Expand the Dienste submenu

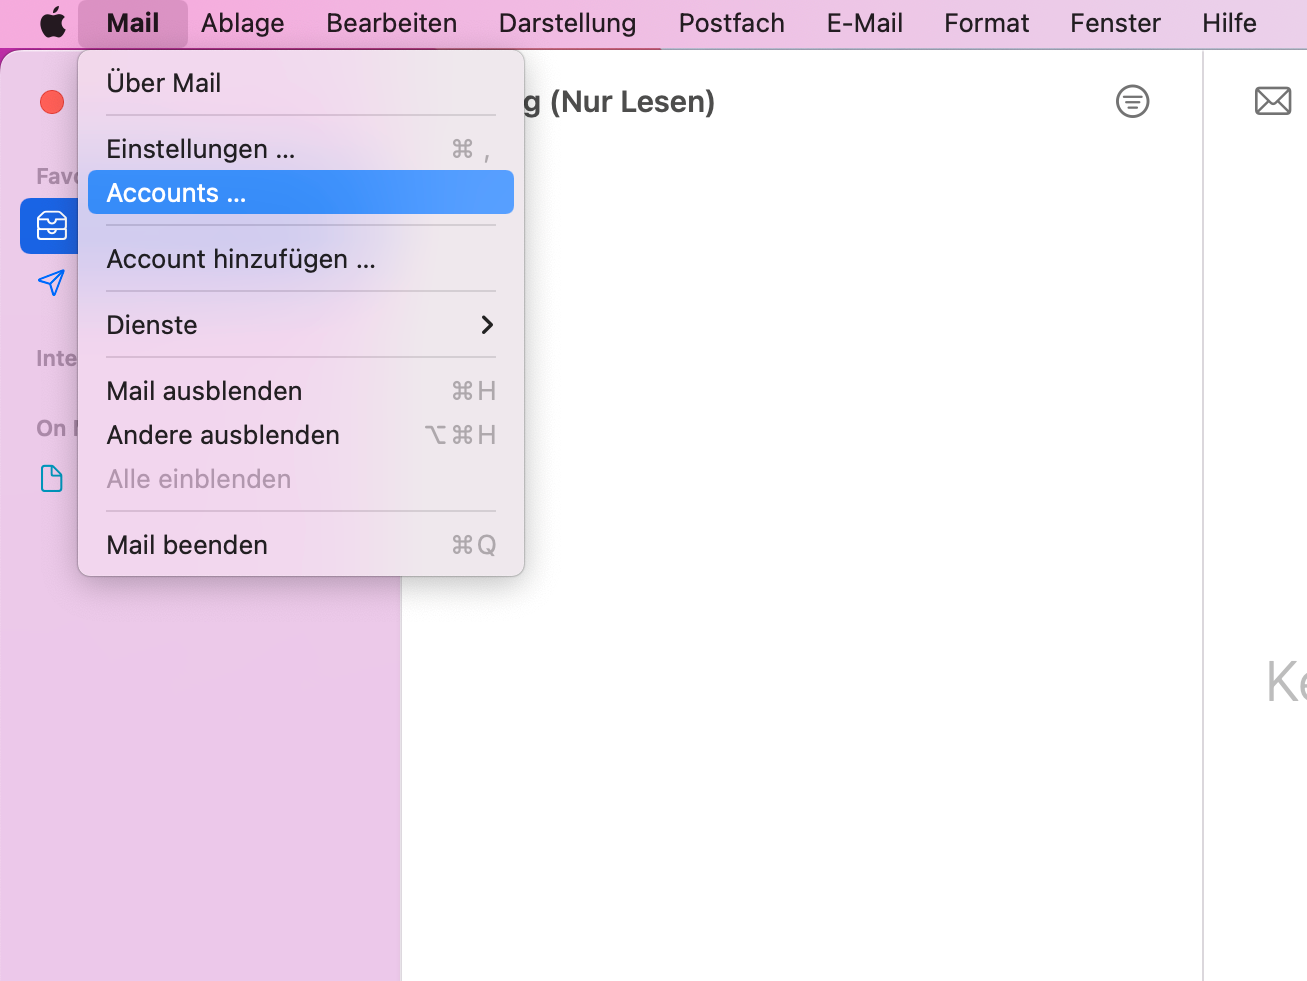(301, 325)
